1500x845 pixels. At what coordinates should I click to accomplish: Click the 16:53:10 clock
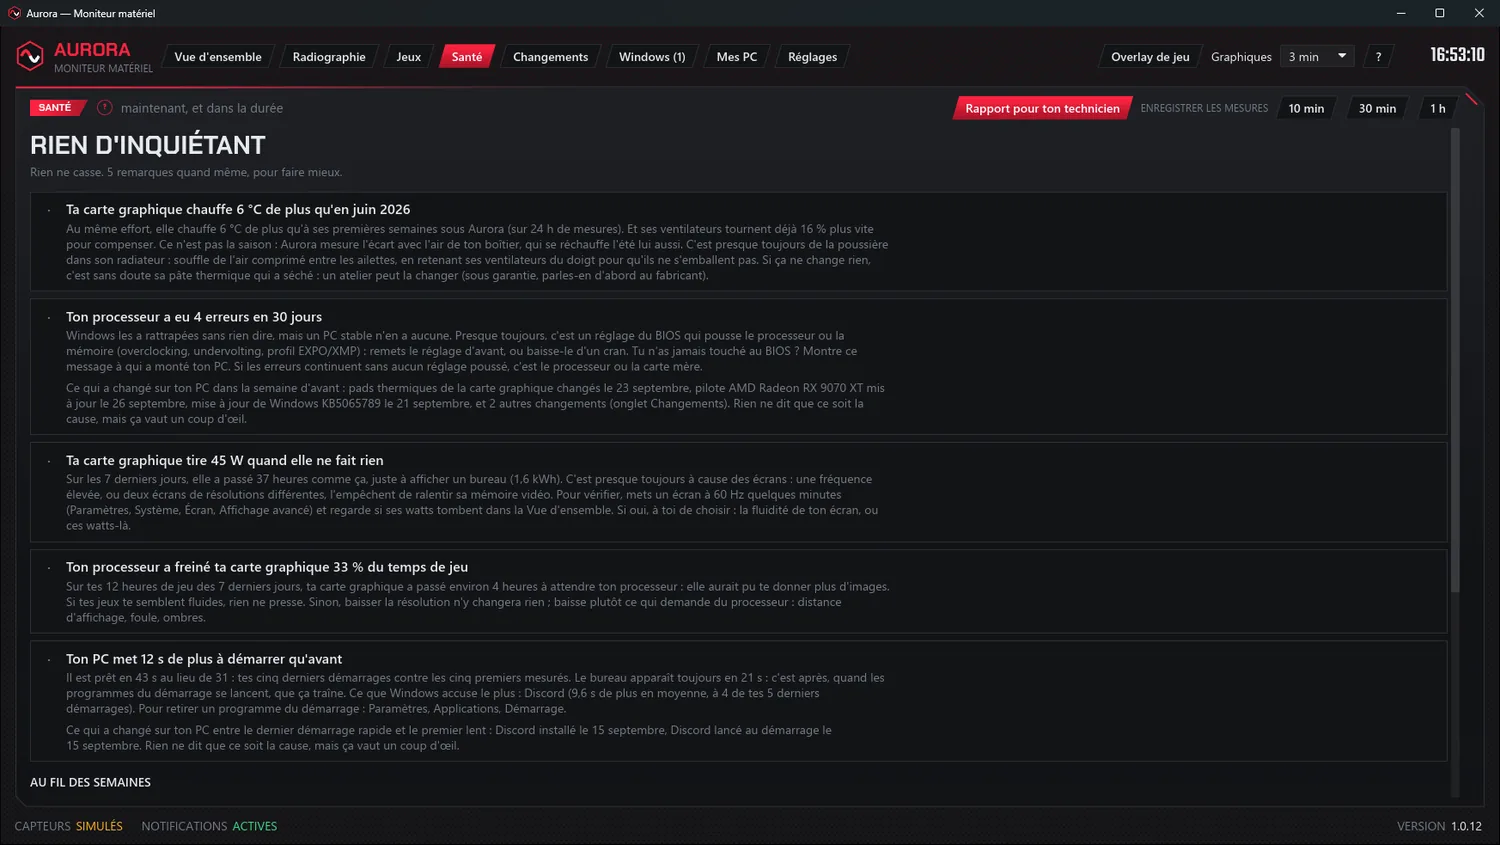click(1457, 55)
